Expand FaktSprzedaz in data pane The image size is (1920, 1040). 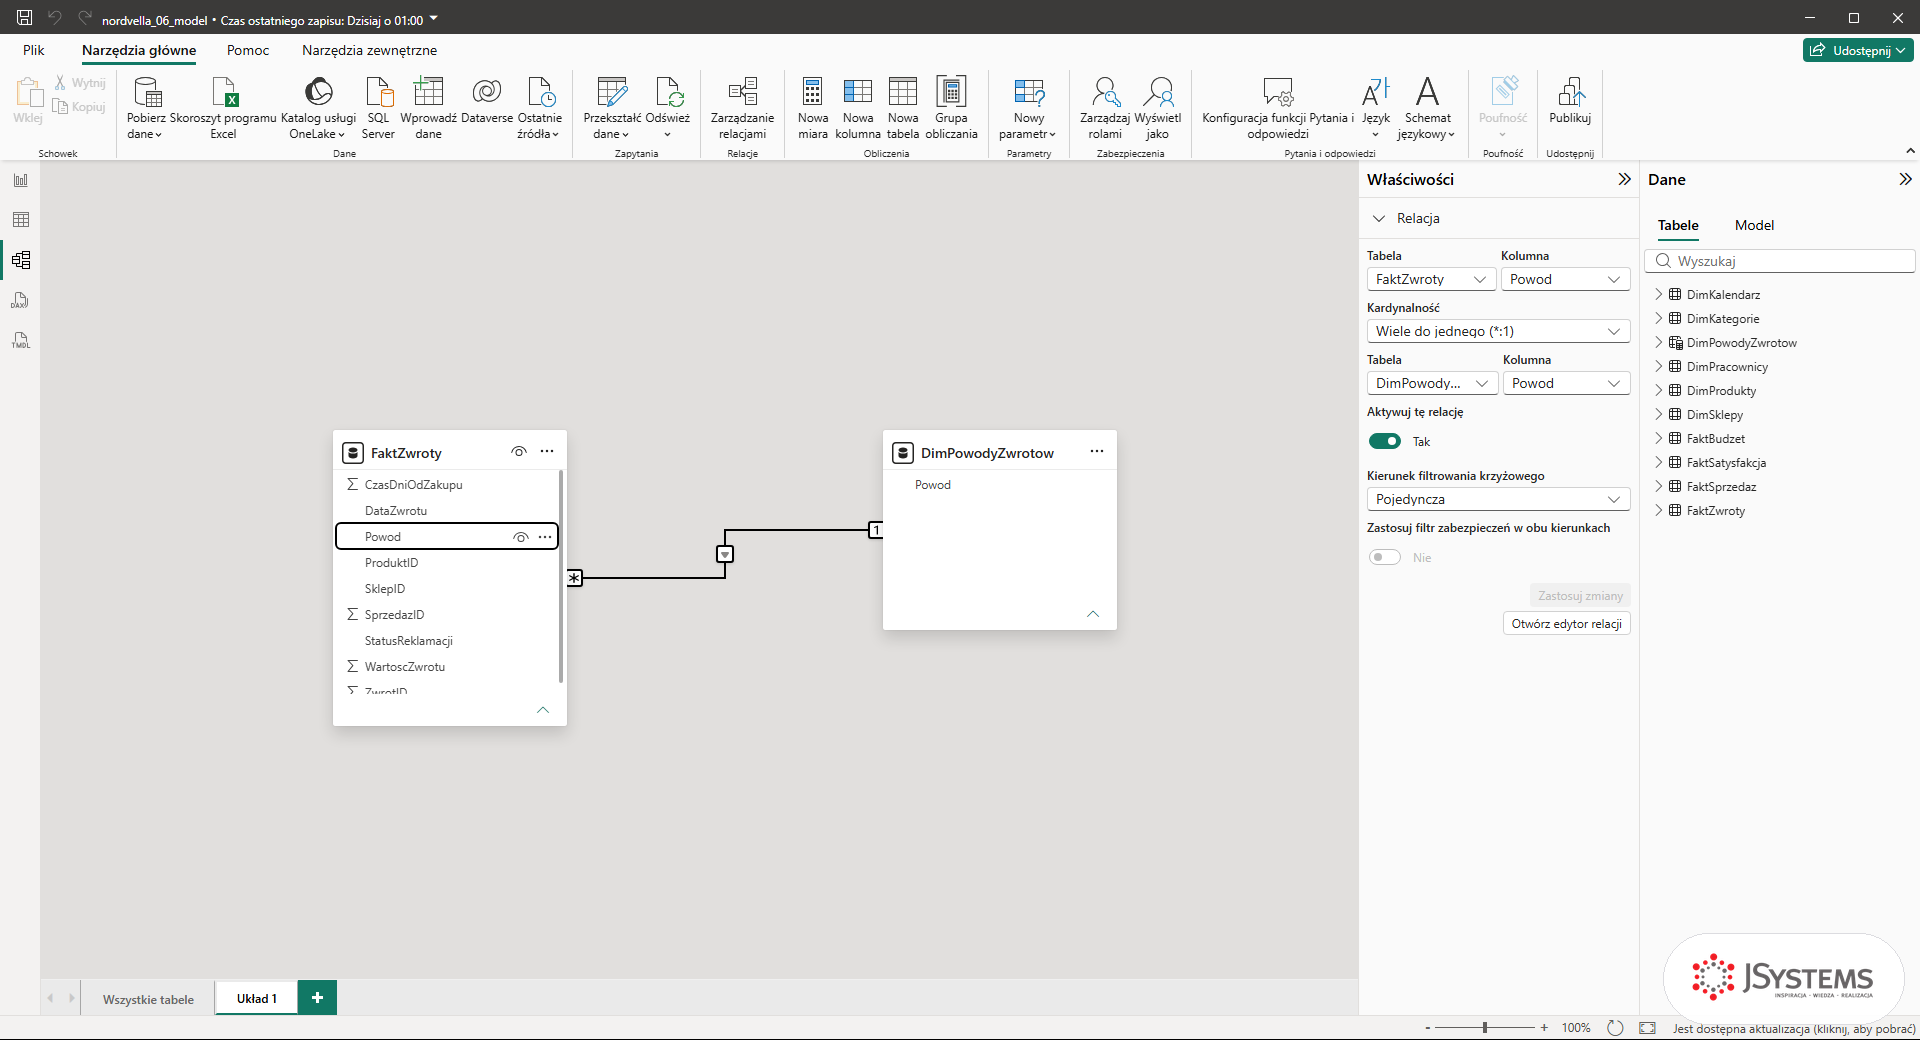point(1659,486)
